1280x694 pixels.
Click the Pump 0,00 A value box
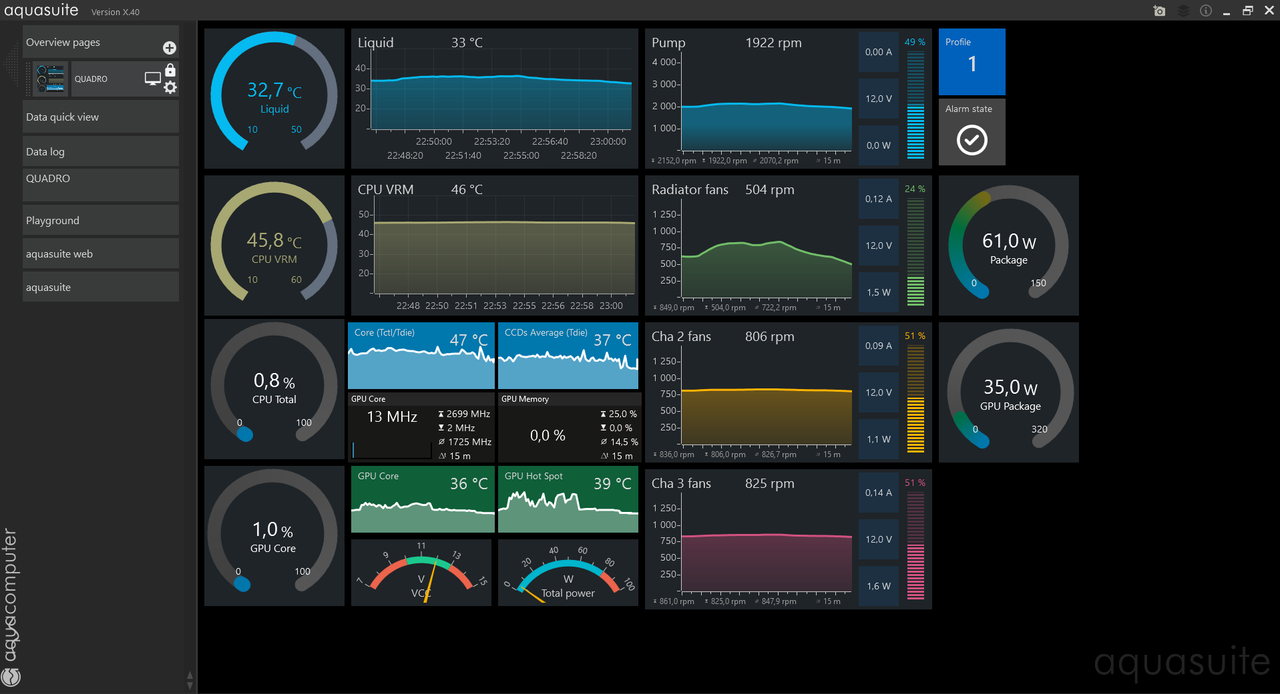(879, 52)
